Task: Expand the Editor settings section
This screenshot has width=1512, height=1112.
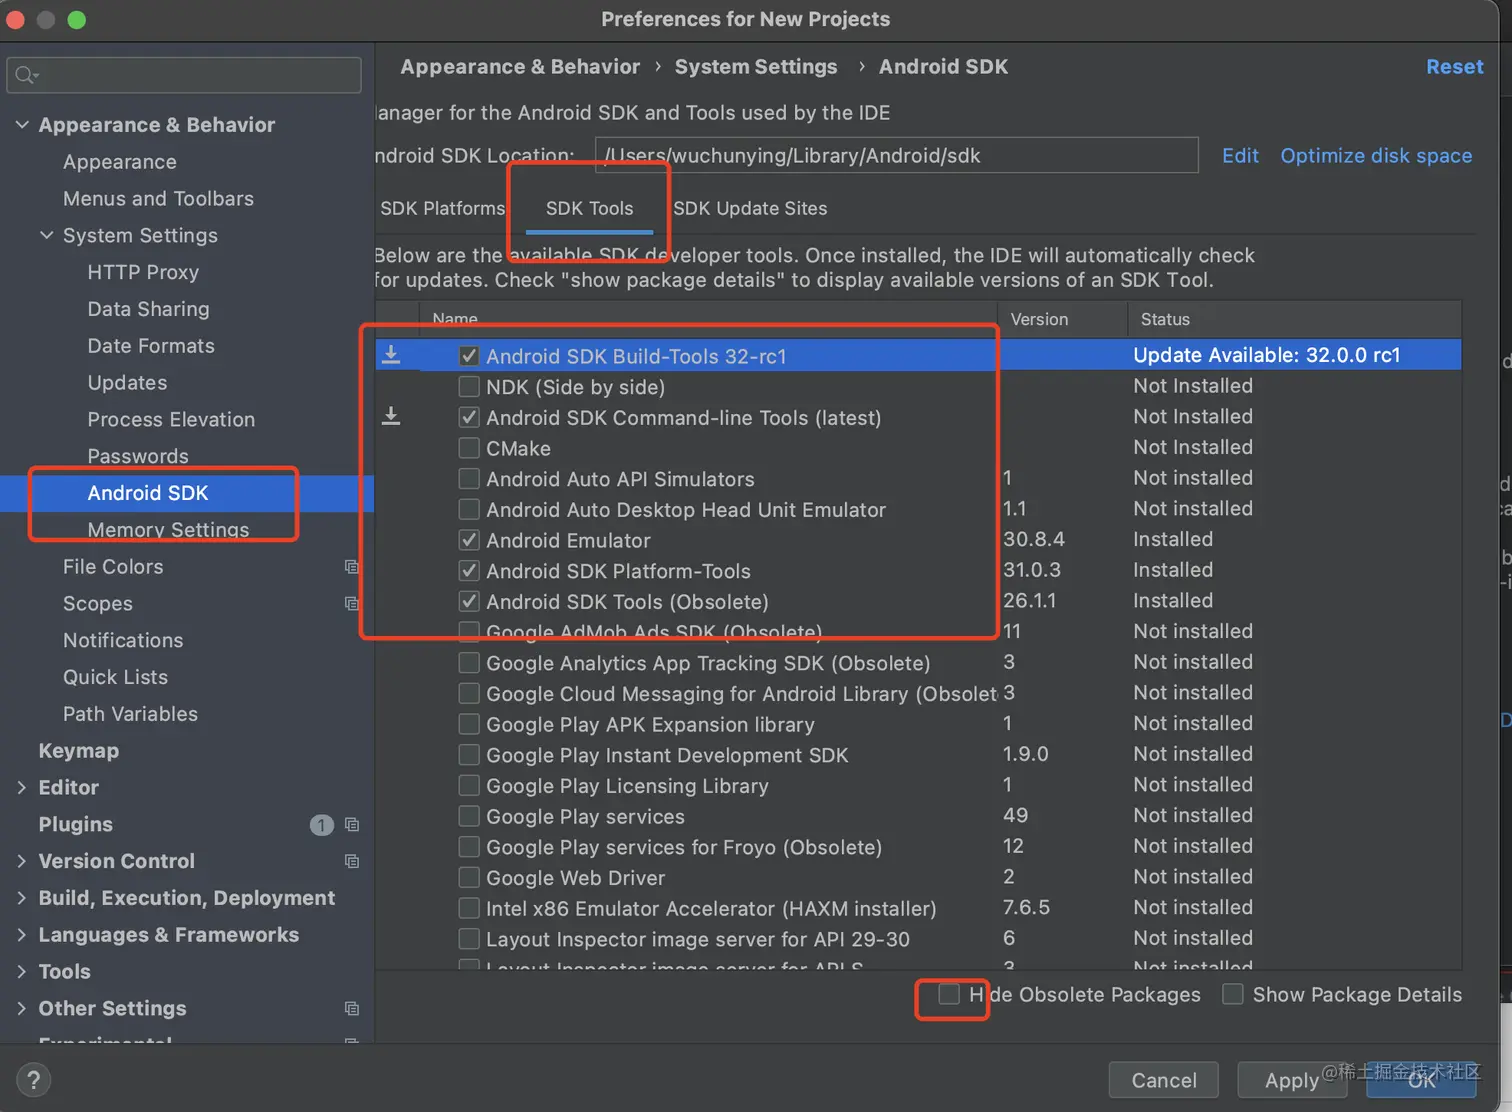Action: coord(22,788)
